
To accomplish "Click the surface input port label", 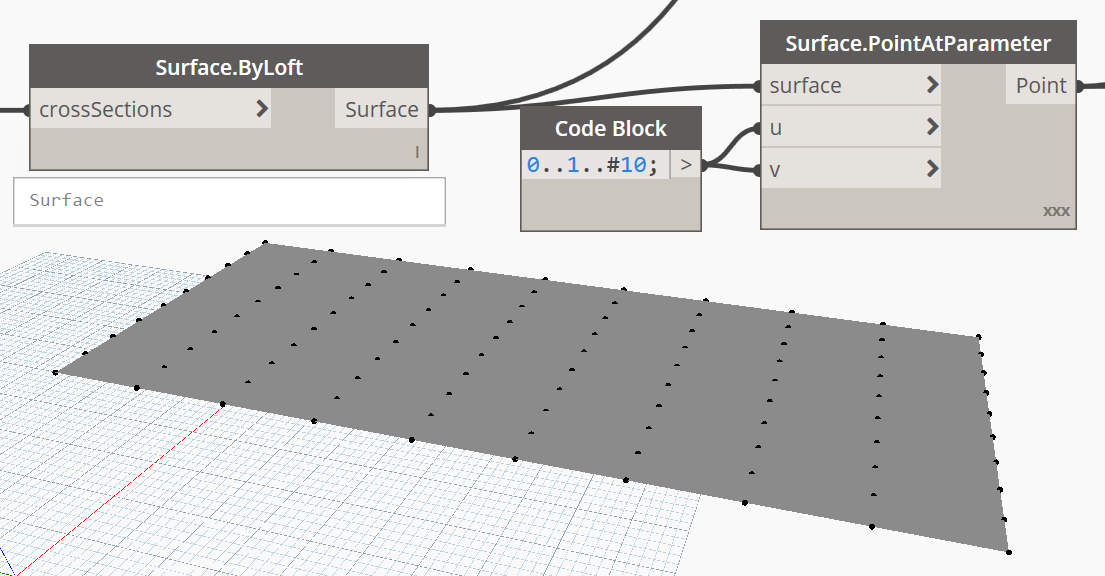I will (x=805, y=85).
